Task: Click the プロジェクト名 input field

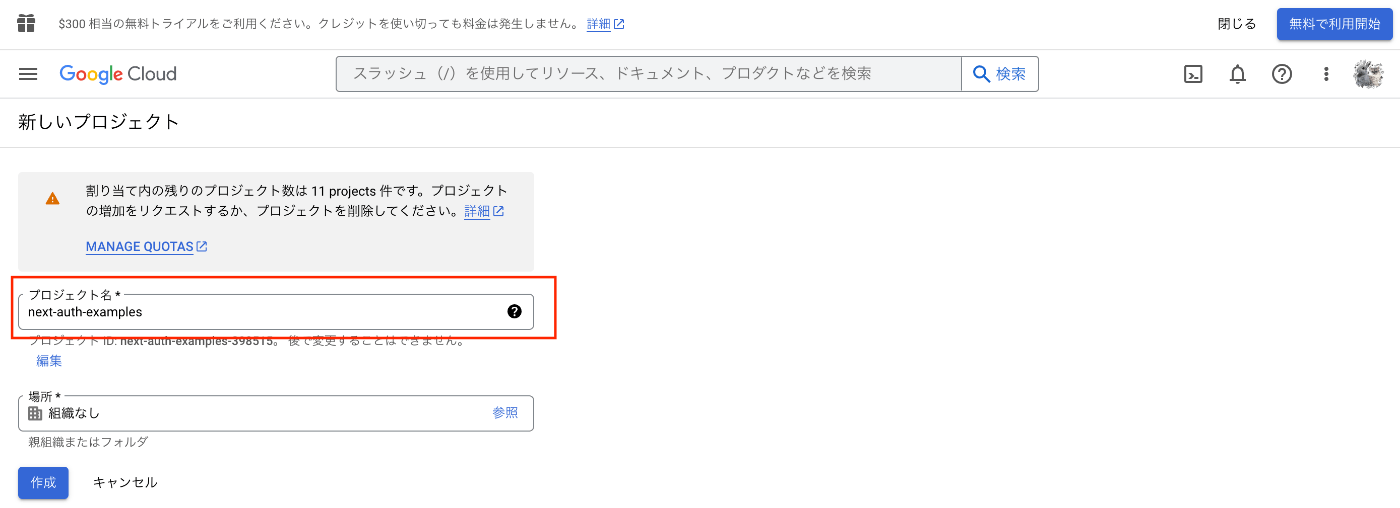Action: coord(276,312)
